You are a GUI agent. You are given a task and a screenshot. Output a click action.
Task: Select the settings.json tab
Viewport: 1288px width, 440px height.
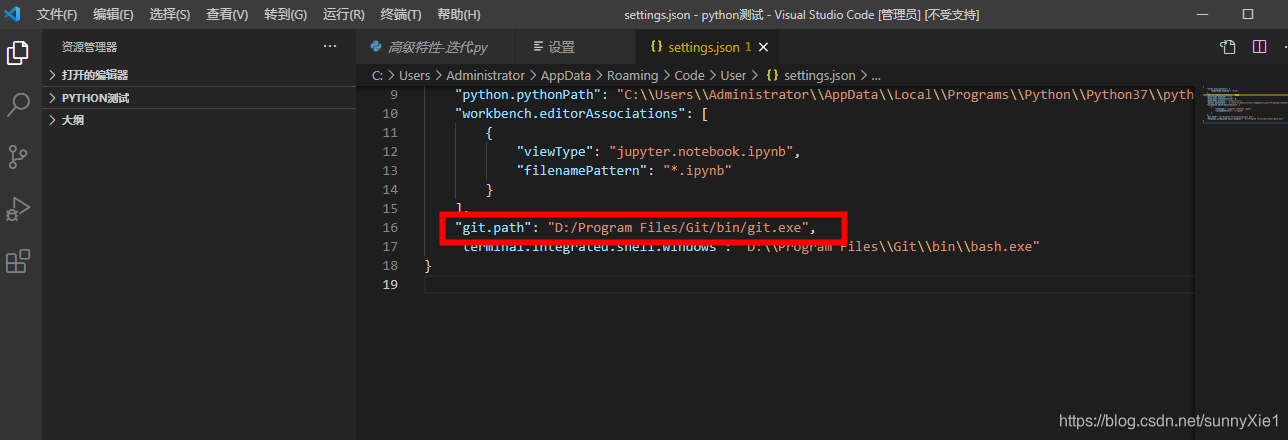(706, 47)
